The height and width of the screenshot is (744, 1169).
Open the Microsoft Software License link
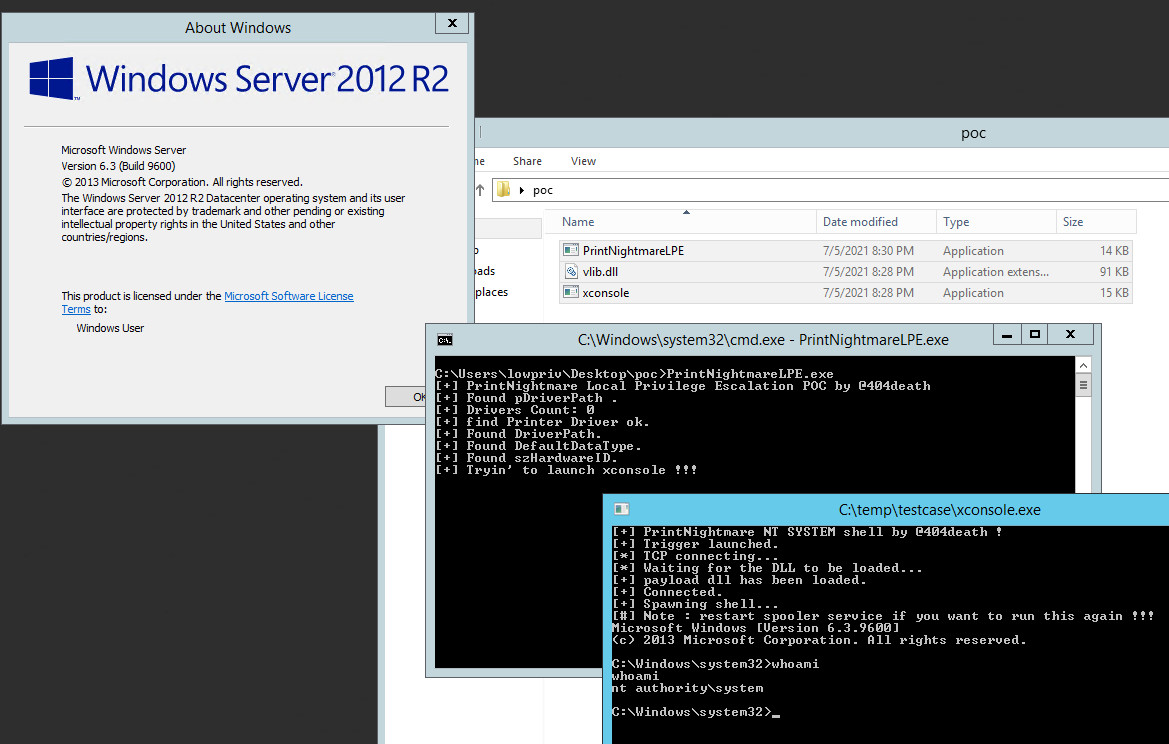click(x=289, y=296)
